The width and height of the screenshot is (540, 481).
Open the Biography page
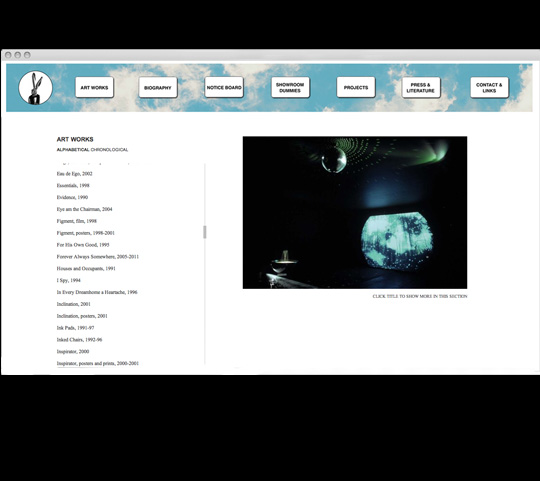(x=158, y=87)
